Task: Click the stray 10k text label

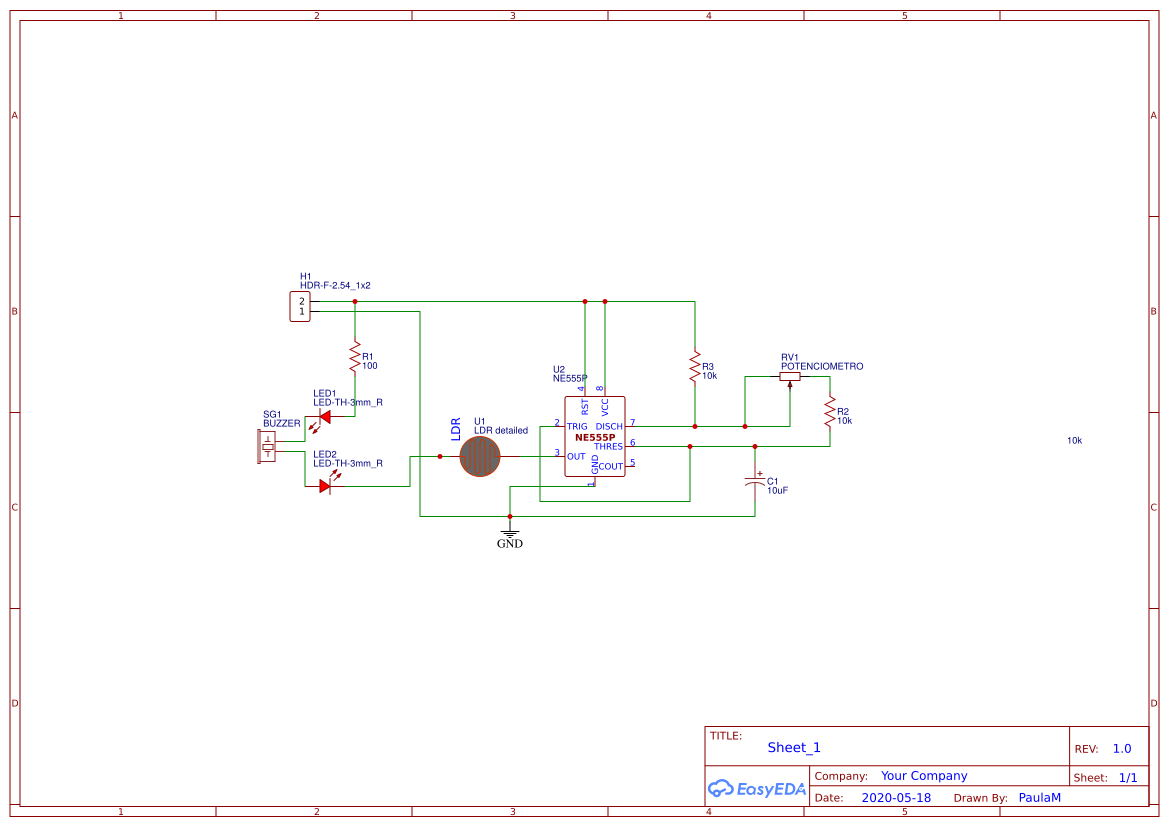Action: click(x=1075, y=440)
